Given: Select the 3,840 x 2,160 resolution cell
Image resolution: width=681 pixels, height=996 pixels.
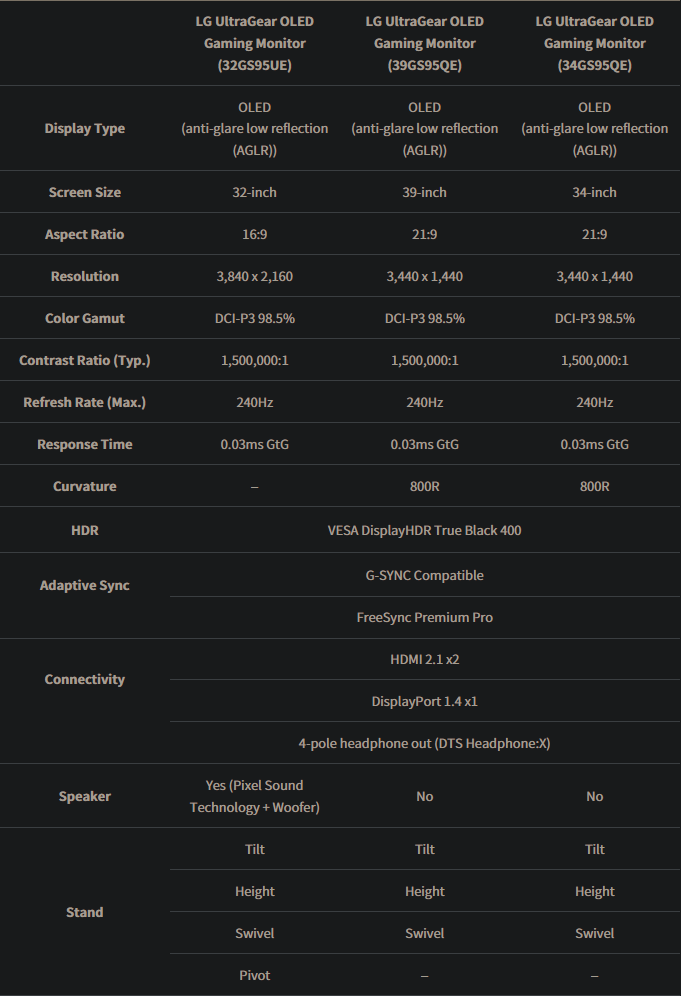Looking at the screenshot, I should point(254,276).
